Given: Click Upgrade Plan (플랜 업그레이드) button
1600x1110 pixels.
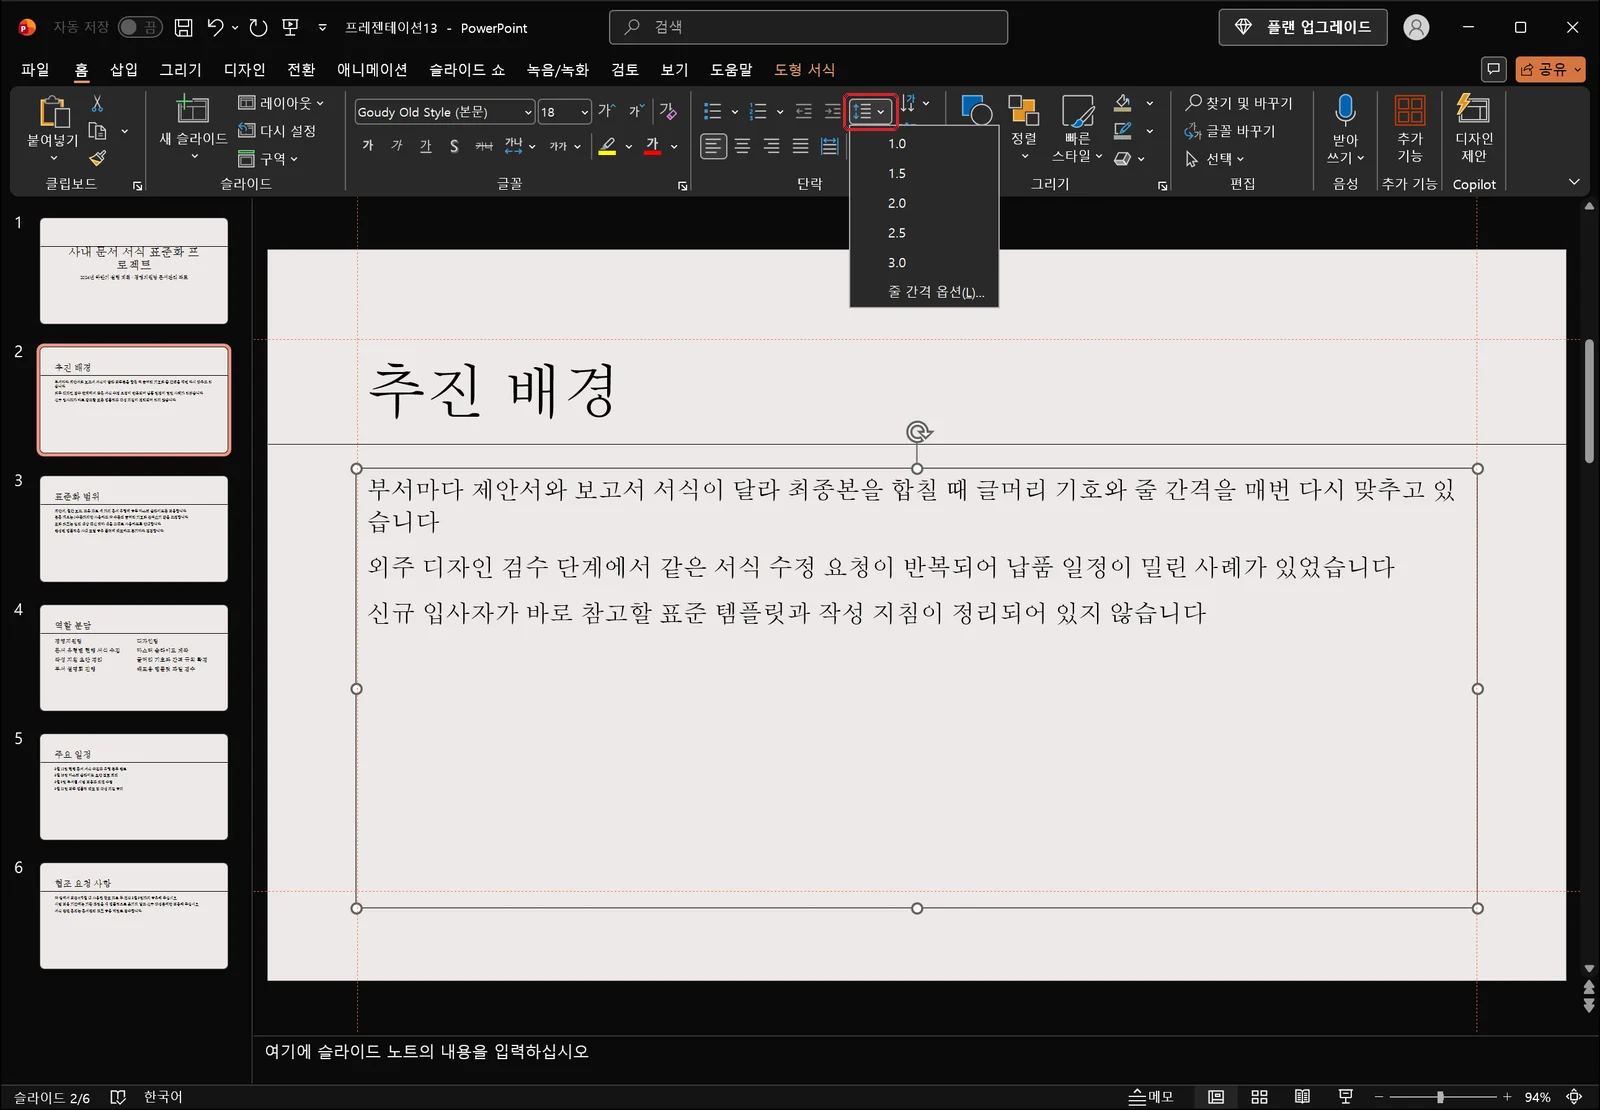Looking at the screenshot, I should coord(1303,27).
